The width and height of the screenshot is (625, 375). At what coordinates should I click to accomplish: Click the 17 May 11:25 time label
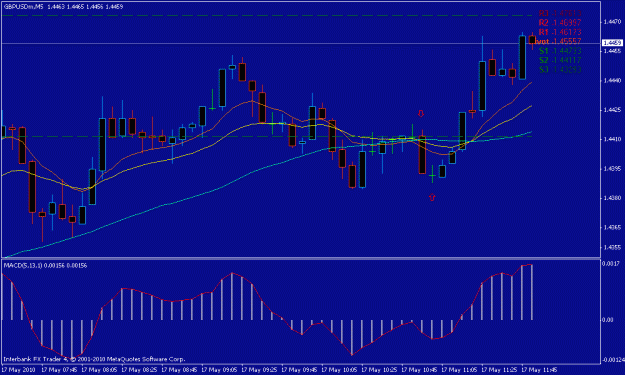pyautogui.click(x=499, y=370)
